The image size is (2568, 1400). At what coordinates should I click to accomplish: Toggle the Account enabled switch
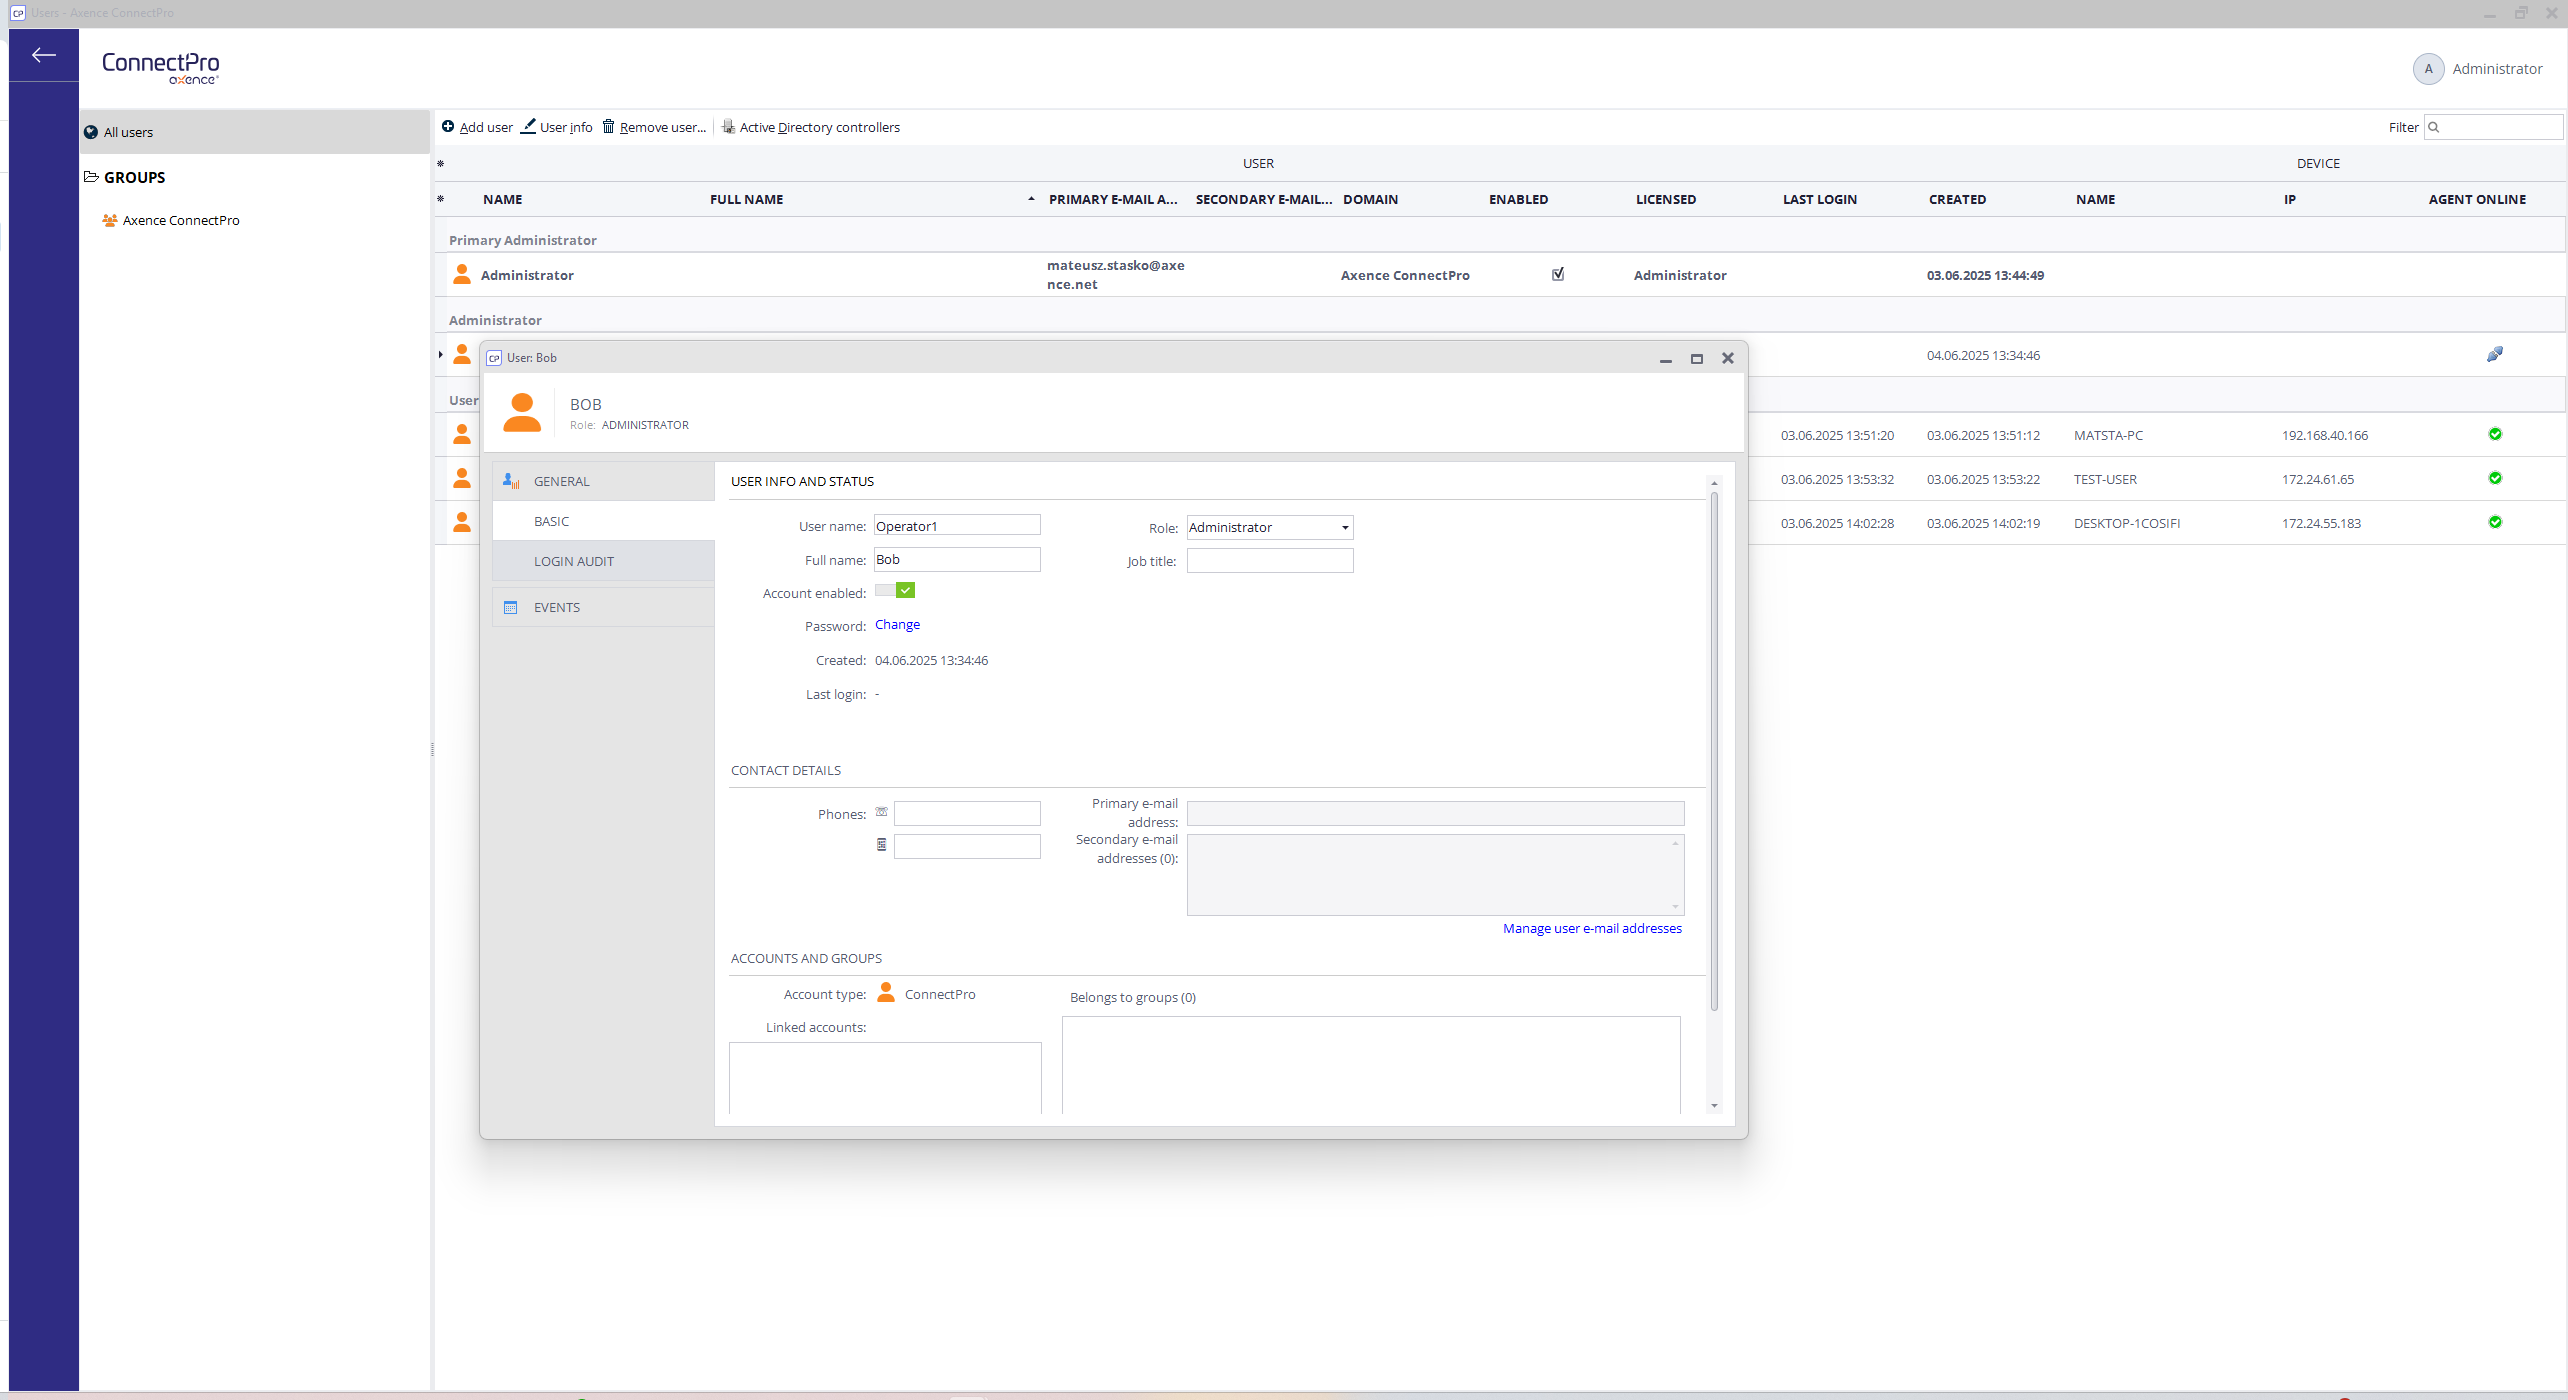pos(895,591)
